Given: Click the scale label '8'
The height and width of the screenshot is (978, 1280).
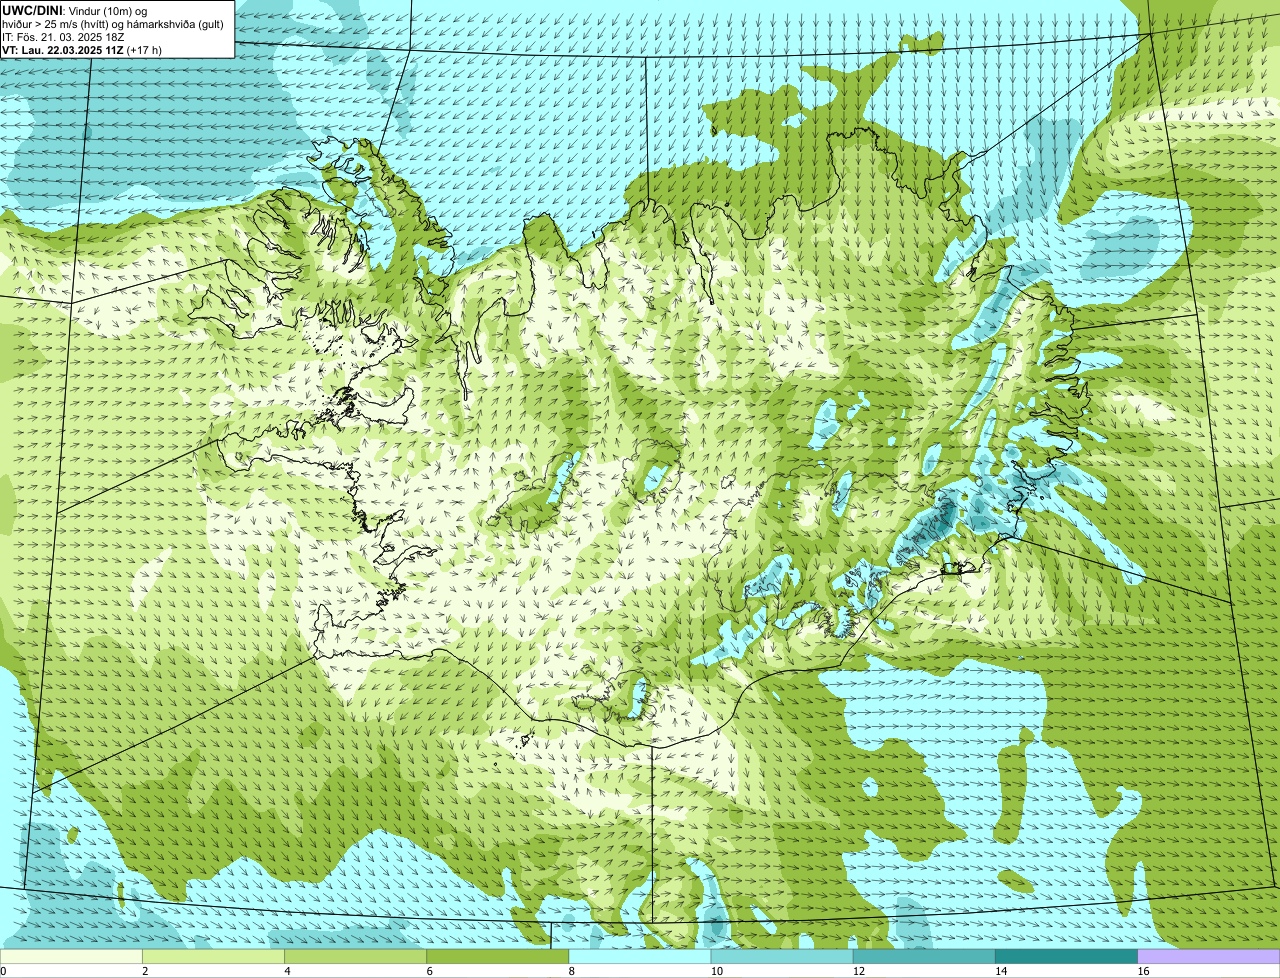Looking at the screenshot, I should click(571, 971).
